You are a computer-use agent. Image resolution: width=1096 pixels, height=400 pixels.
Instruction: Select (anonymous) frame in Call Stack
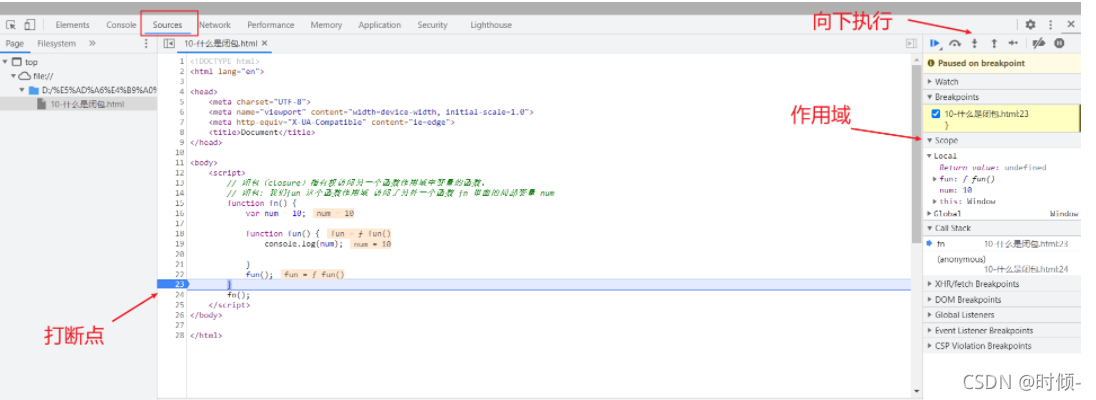tap(1002, 264)
